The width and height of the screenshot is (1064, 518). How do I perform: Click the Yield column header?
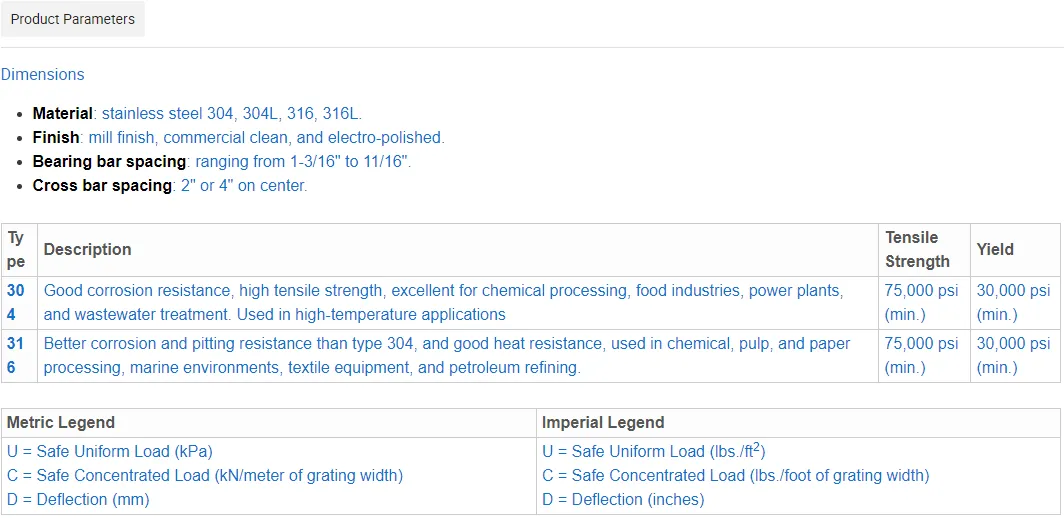click(x=995, y=249)
